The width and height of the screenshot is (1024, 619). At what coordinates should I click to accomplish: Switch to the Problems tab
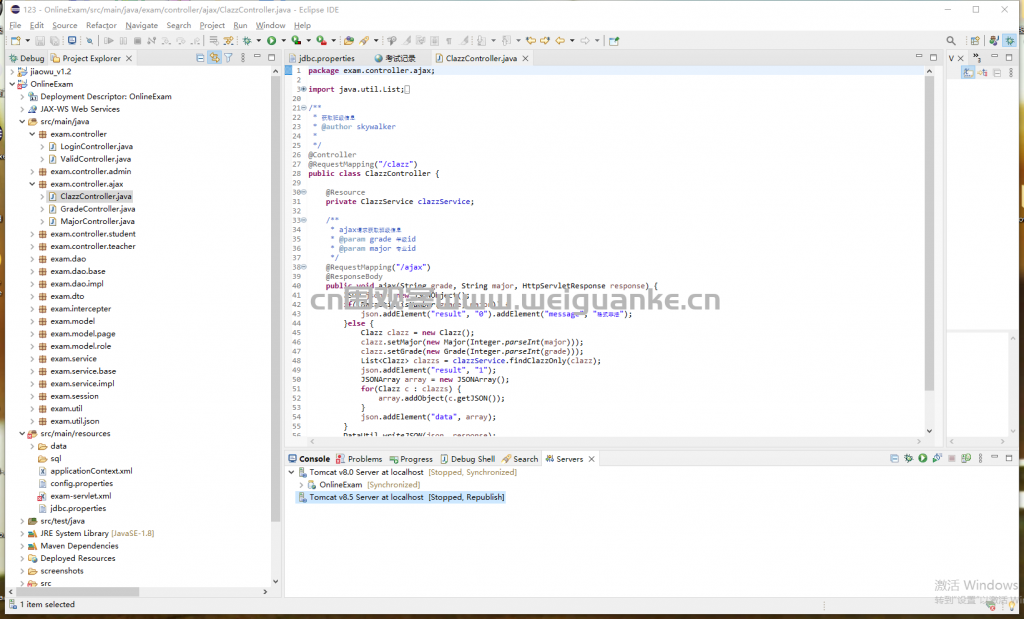(x=364, y=458)
